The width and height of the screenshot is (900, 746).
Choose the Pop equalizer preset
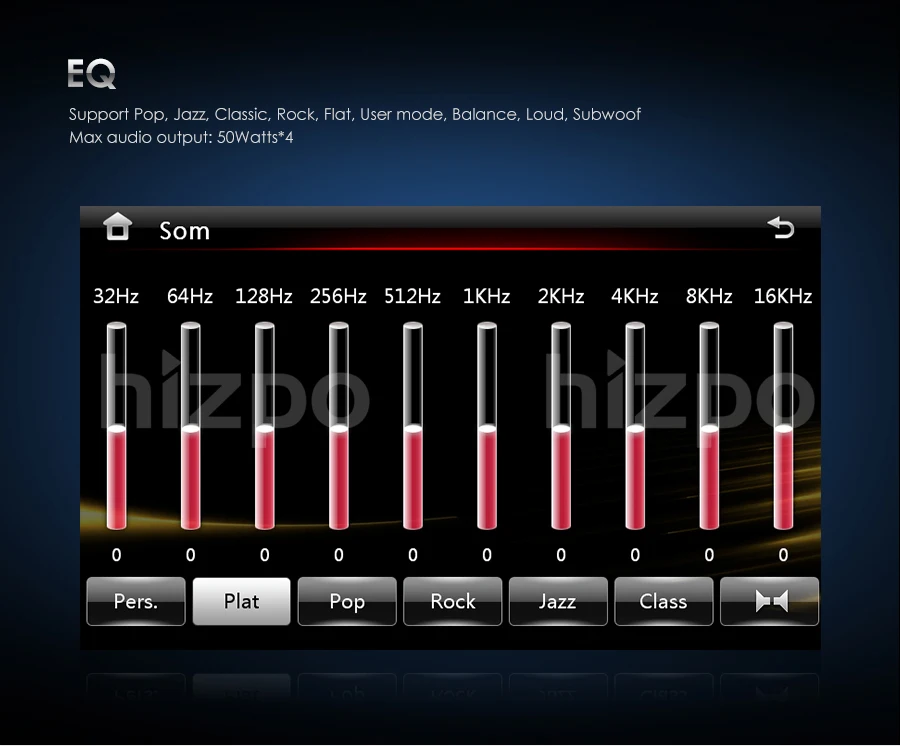(x=347, y=601)
